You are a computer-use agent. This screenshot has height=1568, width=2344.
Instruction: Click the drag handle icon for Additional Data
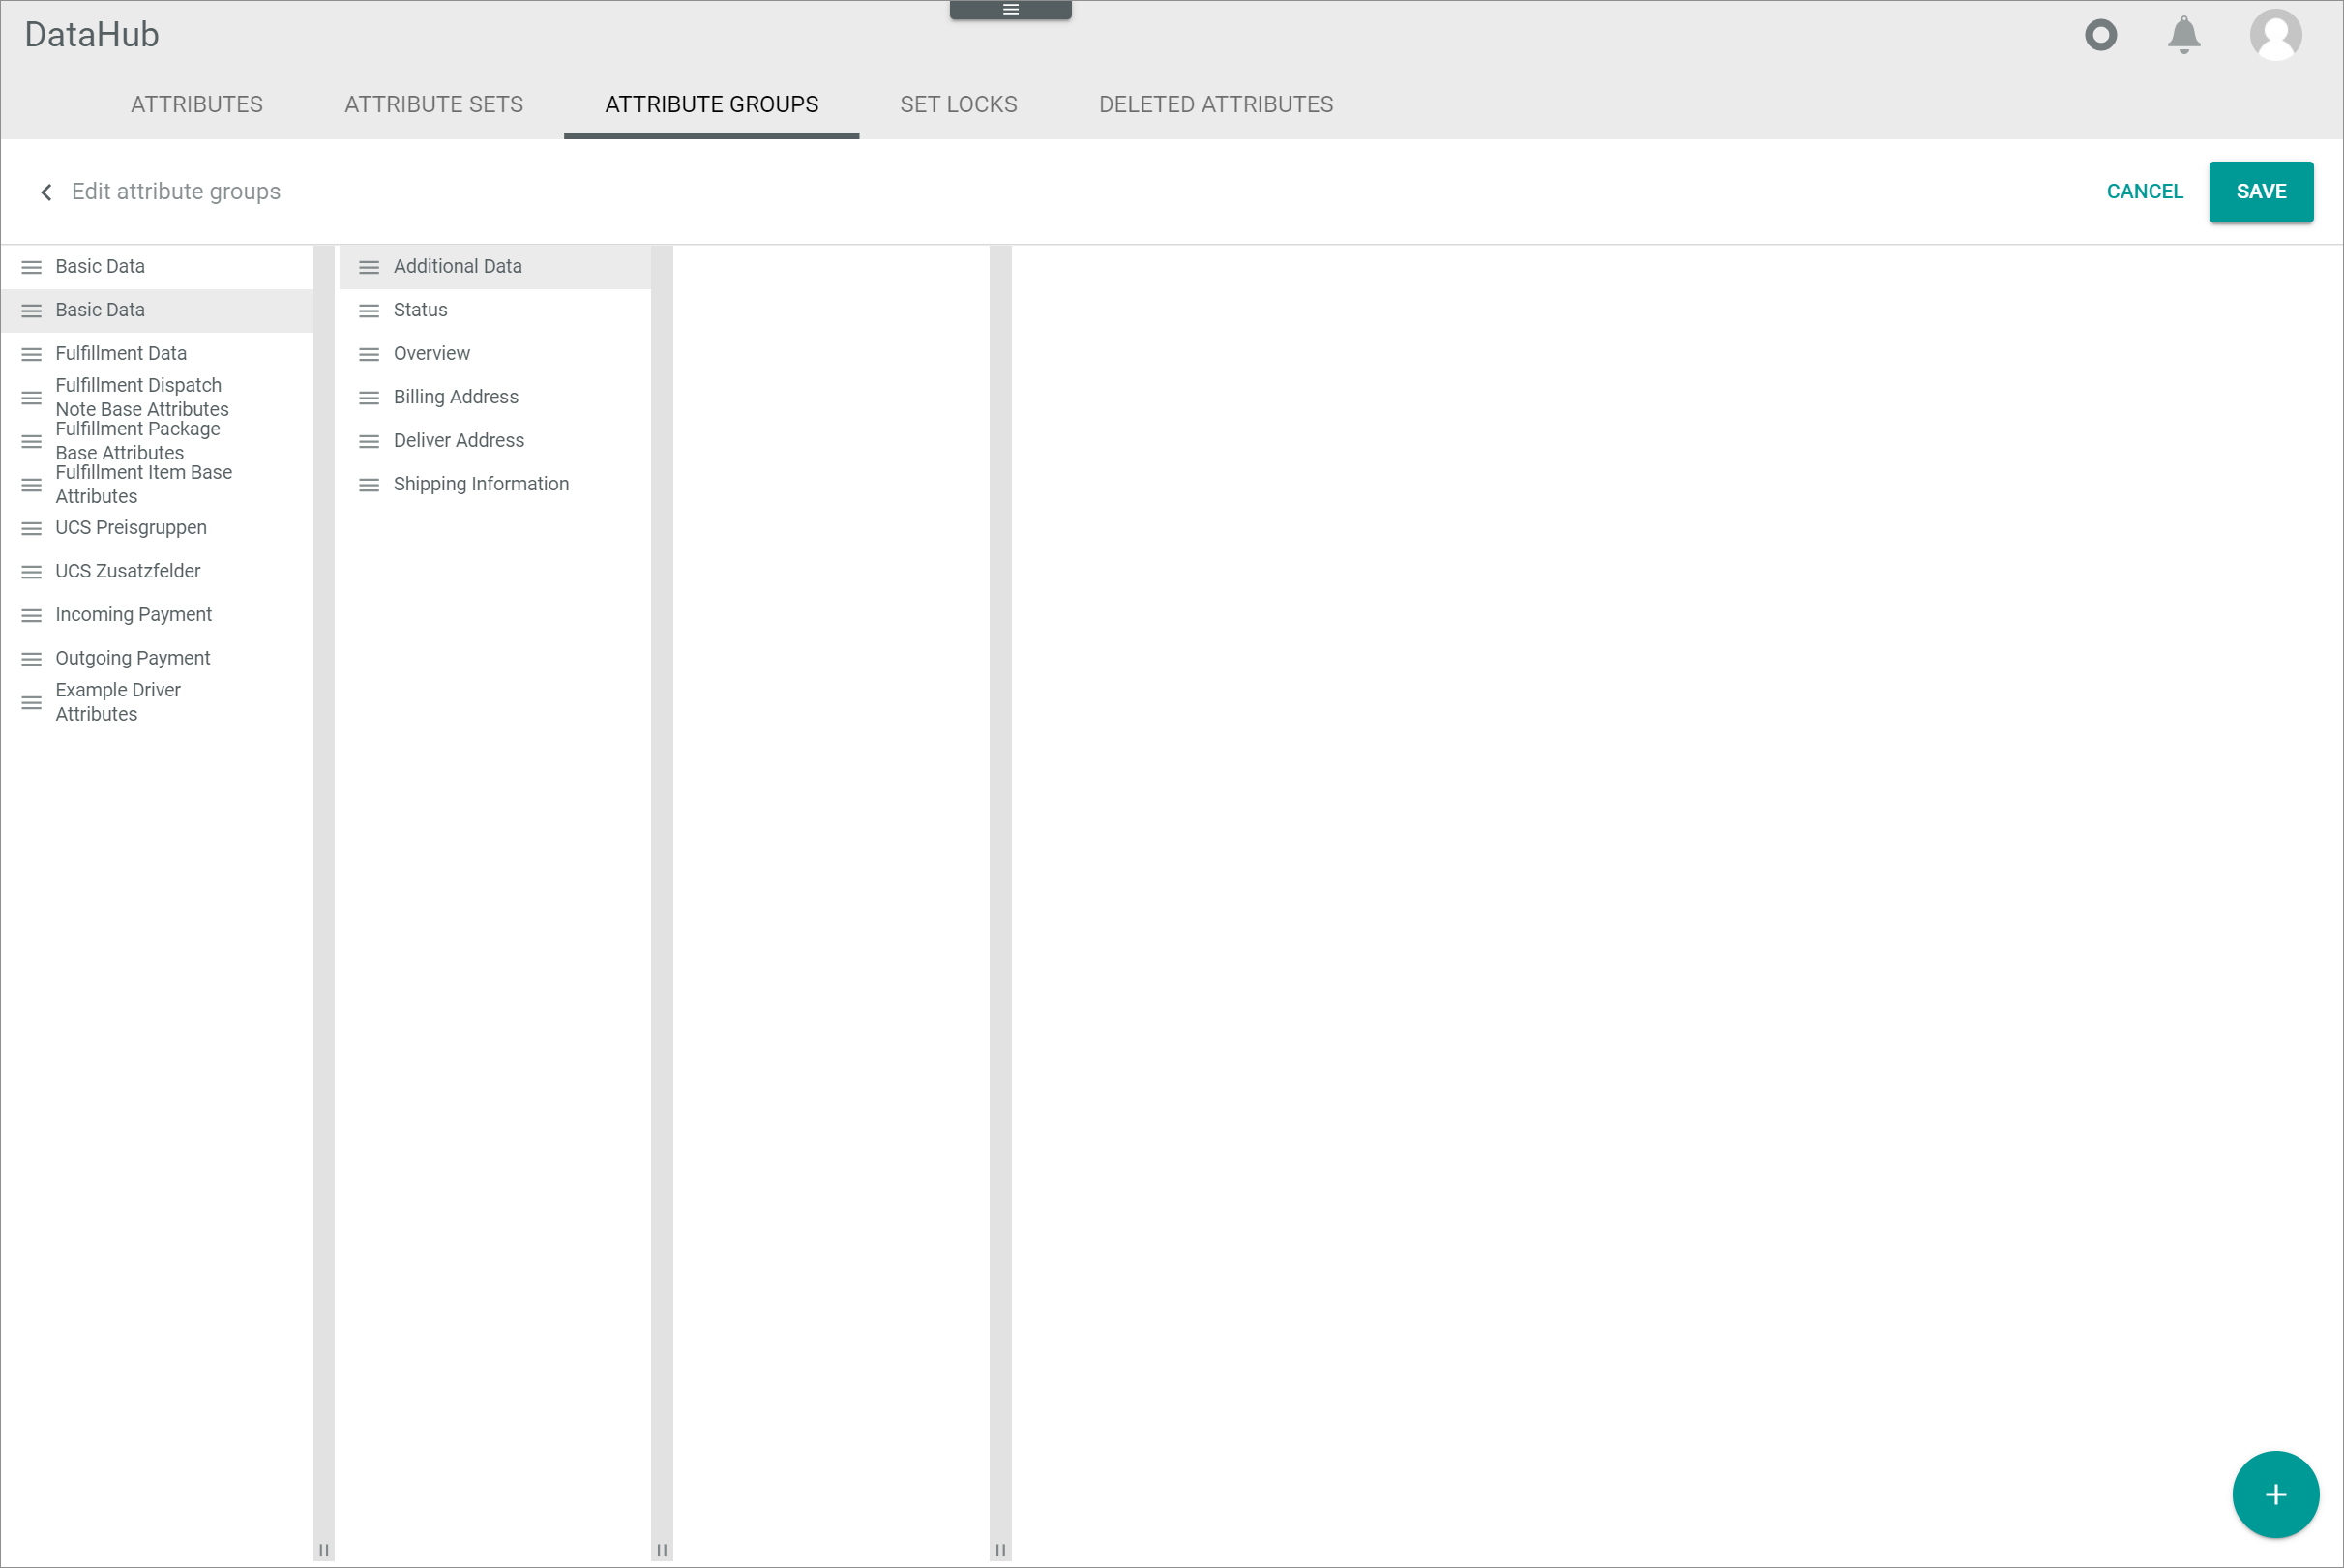(x=370, y=266)
